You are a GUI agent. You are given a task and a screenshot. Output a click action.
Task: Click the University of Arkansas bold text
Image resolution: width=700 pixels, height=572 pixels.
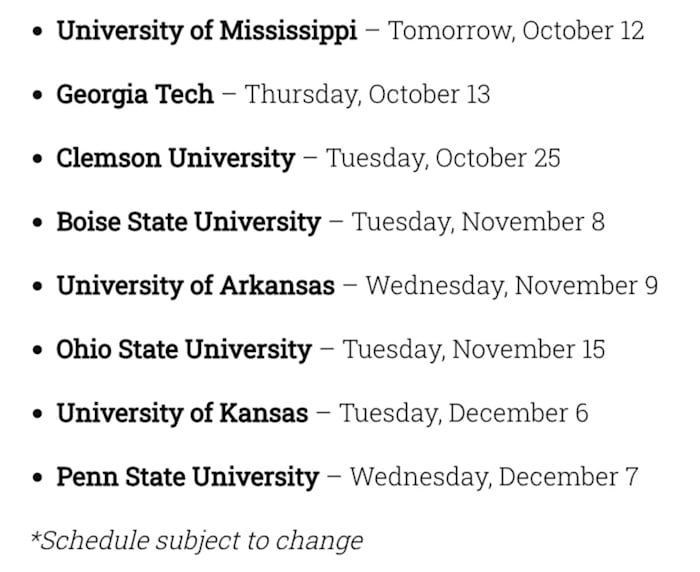(x=195, y=286)
